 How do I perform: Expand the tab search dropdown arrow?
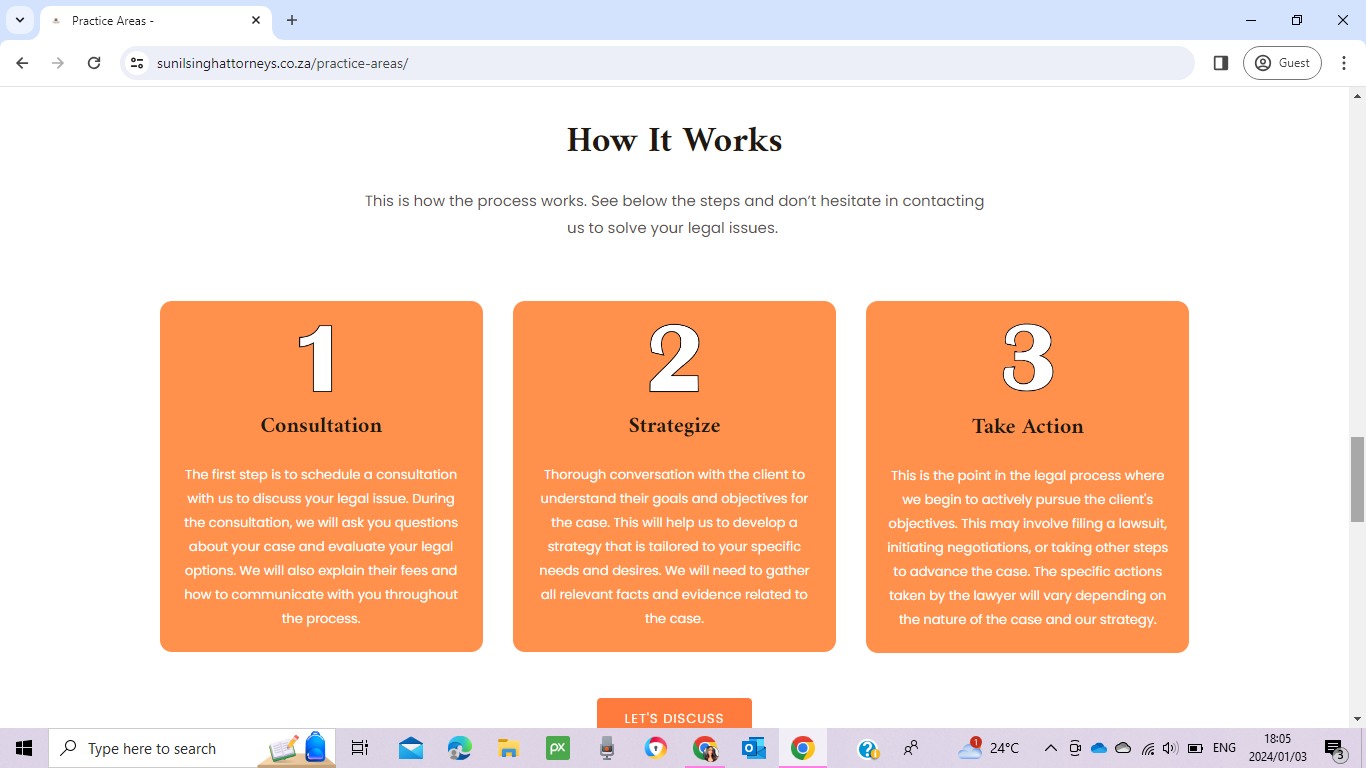[19, 20]
